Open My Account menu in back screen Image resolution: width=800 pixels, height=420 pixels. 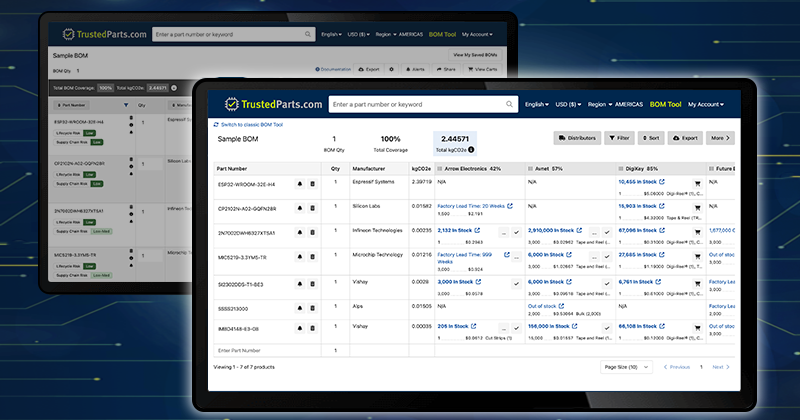(x=477, y=34)
